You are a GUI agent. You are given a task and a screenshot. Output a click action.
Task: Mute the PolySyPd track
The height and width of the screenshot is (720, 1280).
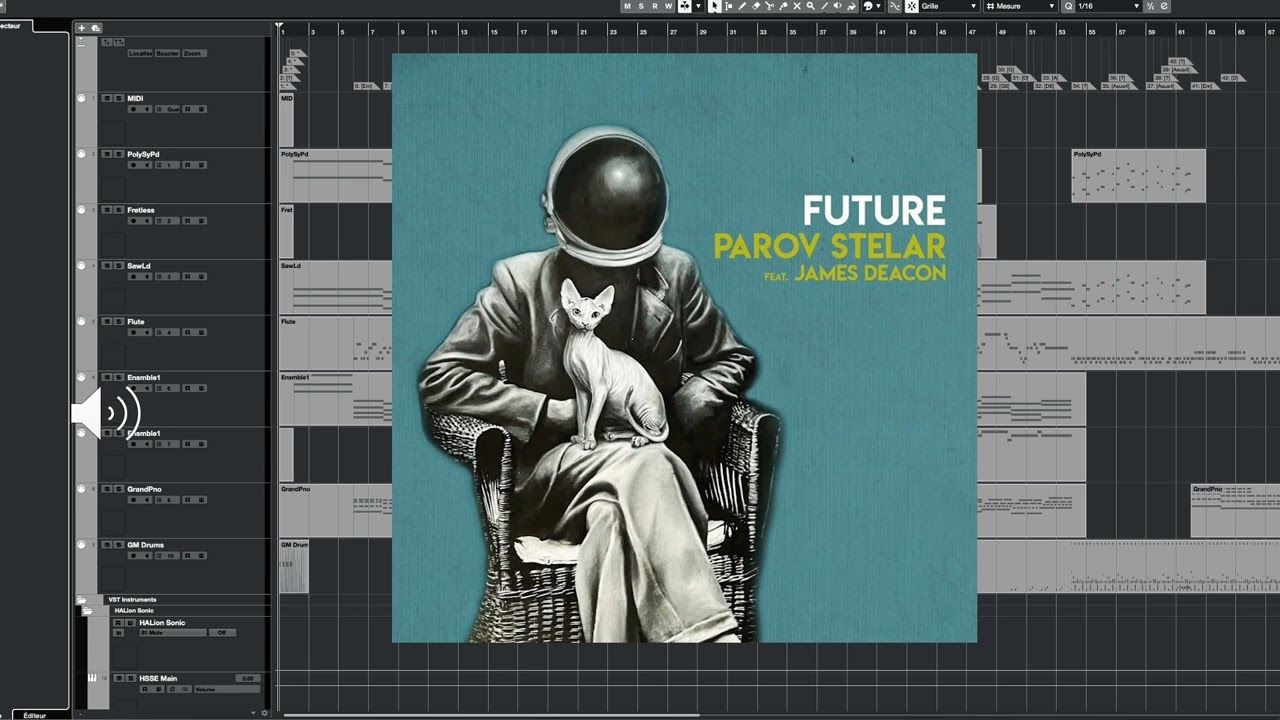107,154
